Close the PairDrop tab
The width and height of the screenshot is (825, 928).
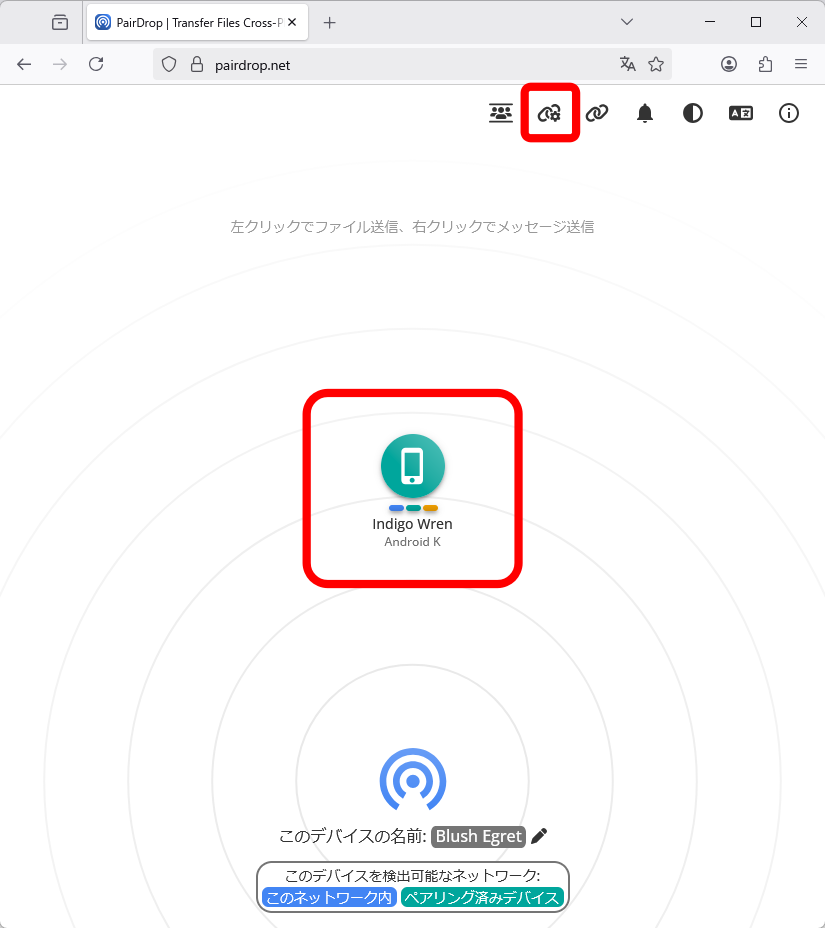292,22
